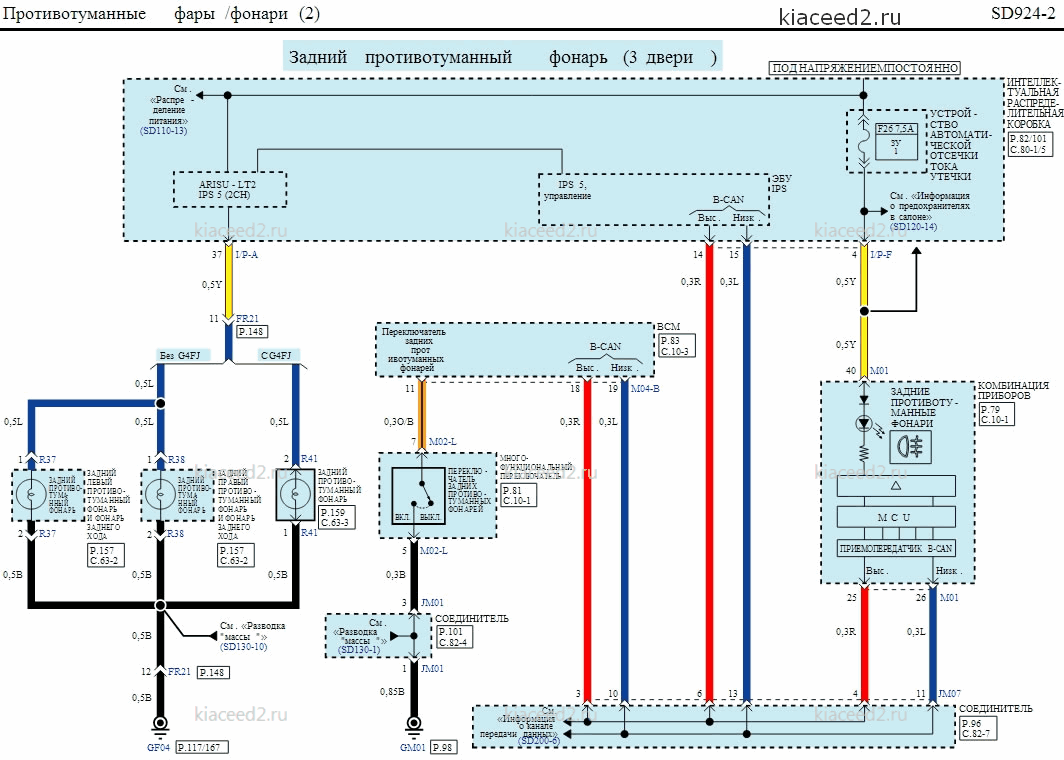Click the R38 right fog lamp bulb
1064x760 pixels.
pos(160,495)
